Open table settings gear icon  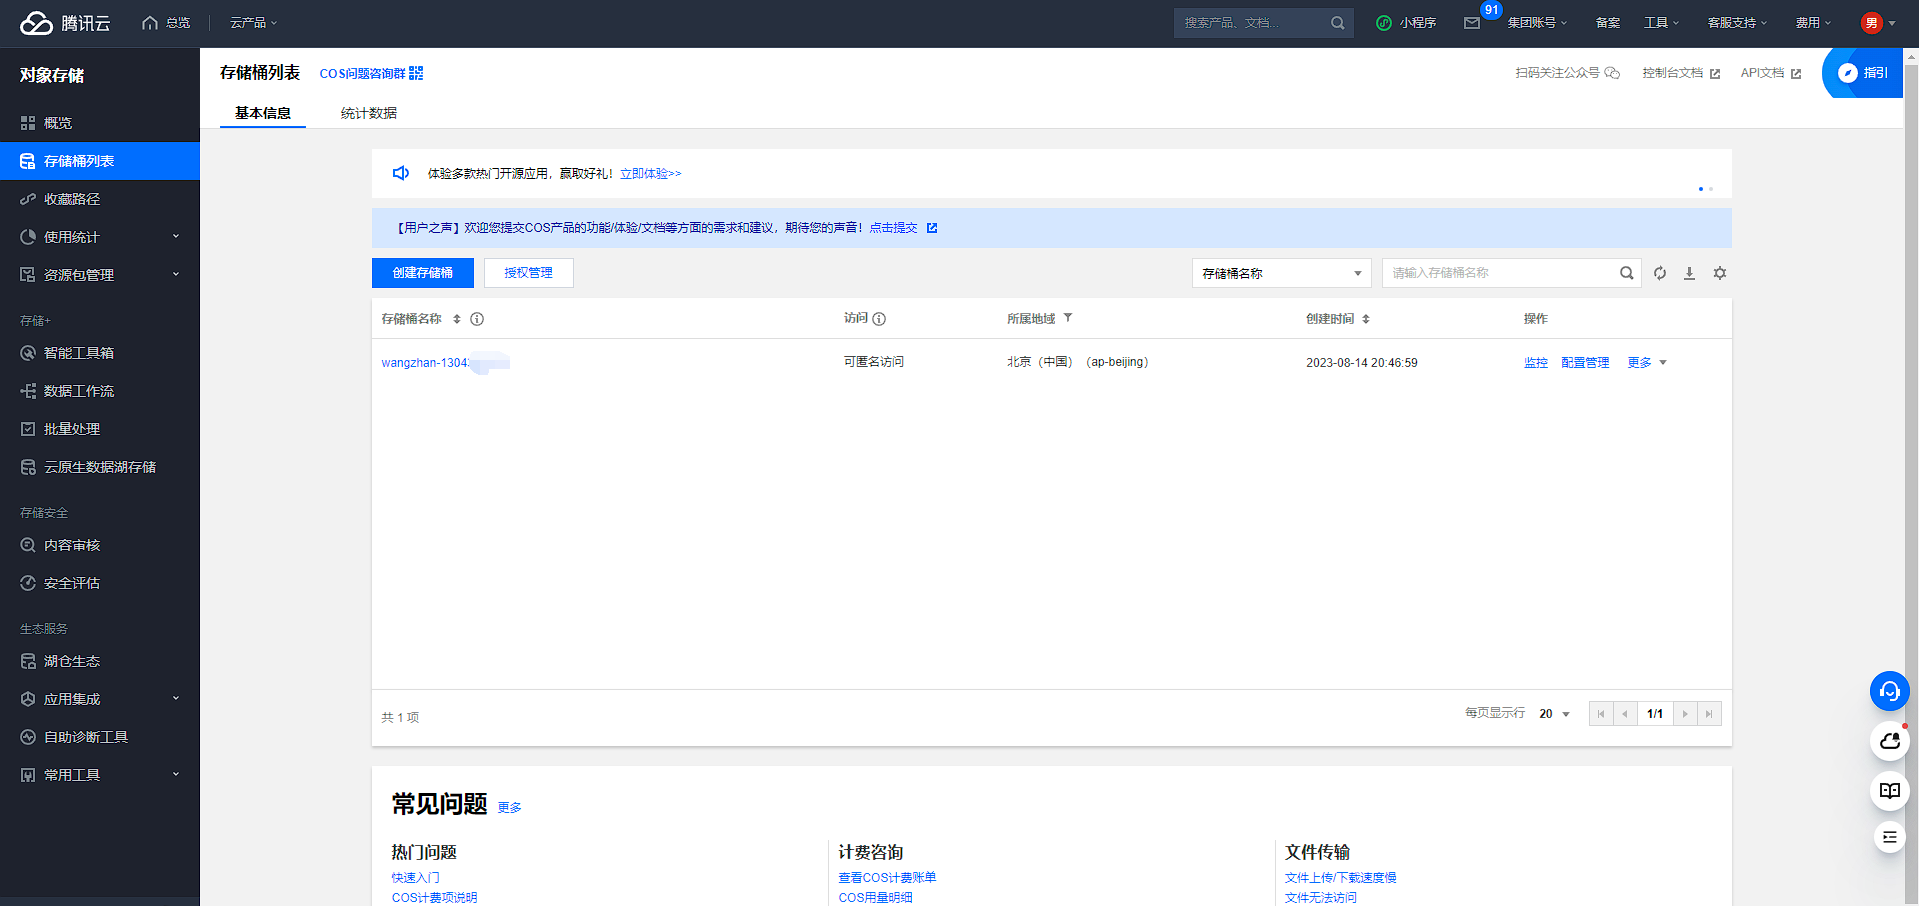pyautogui.click(x=1720, y=273)
